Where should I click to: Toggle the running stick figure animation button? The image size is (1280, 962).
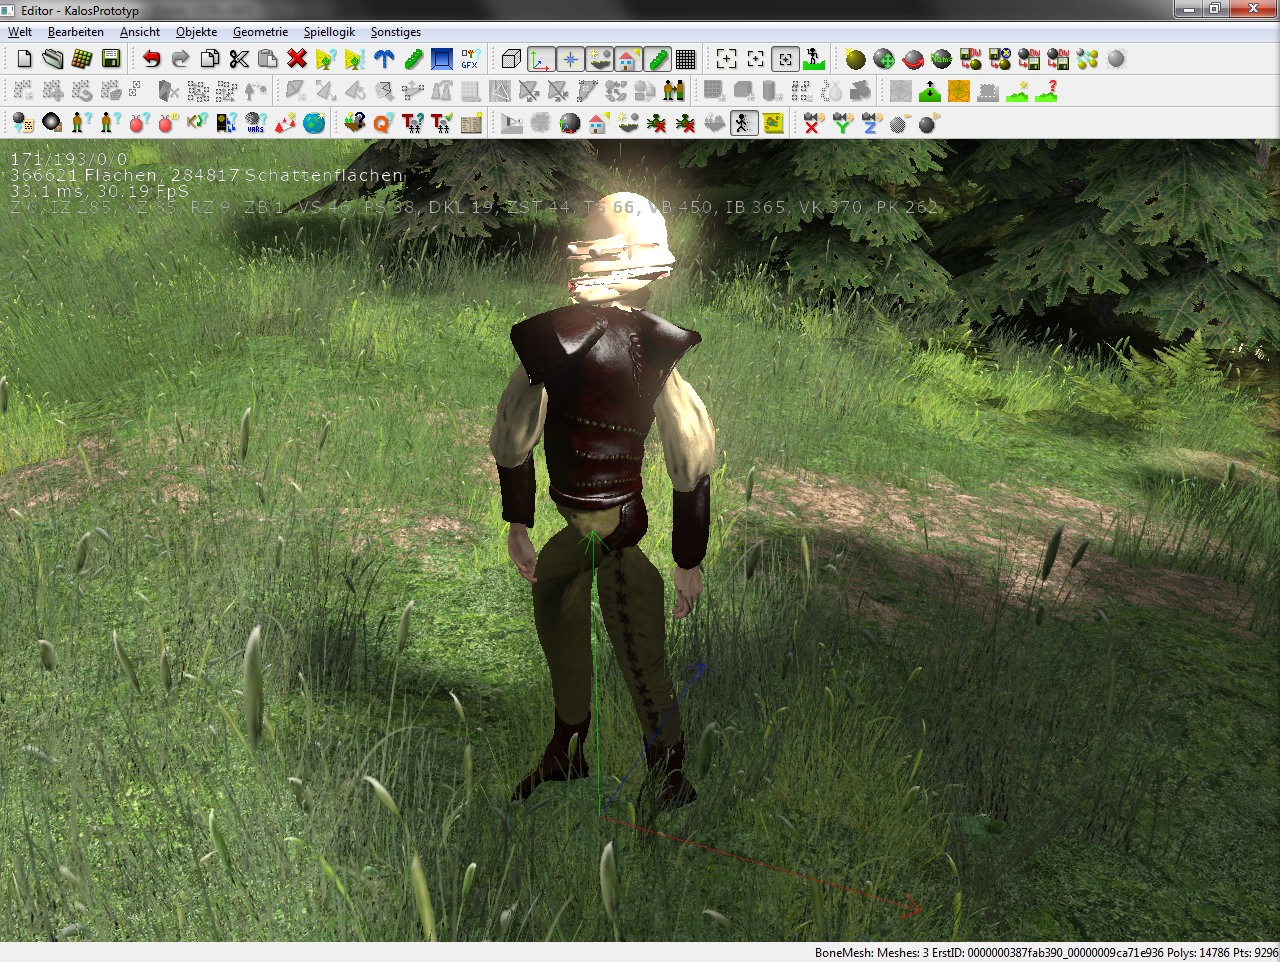click(742, 123)
